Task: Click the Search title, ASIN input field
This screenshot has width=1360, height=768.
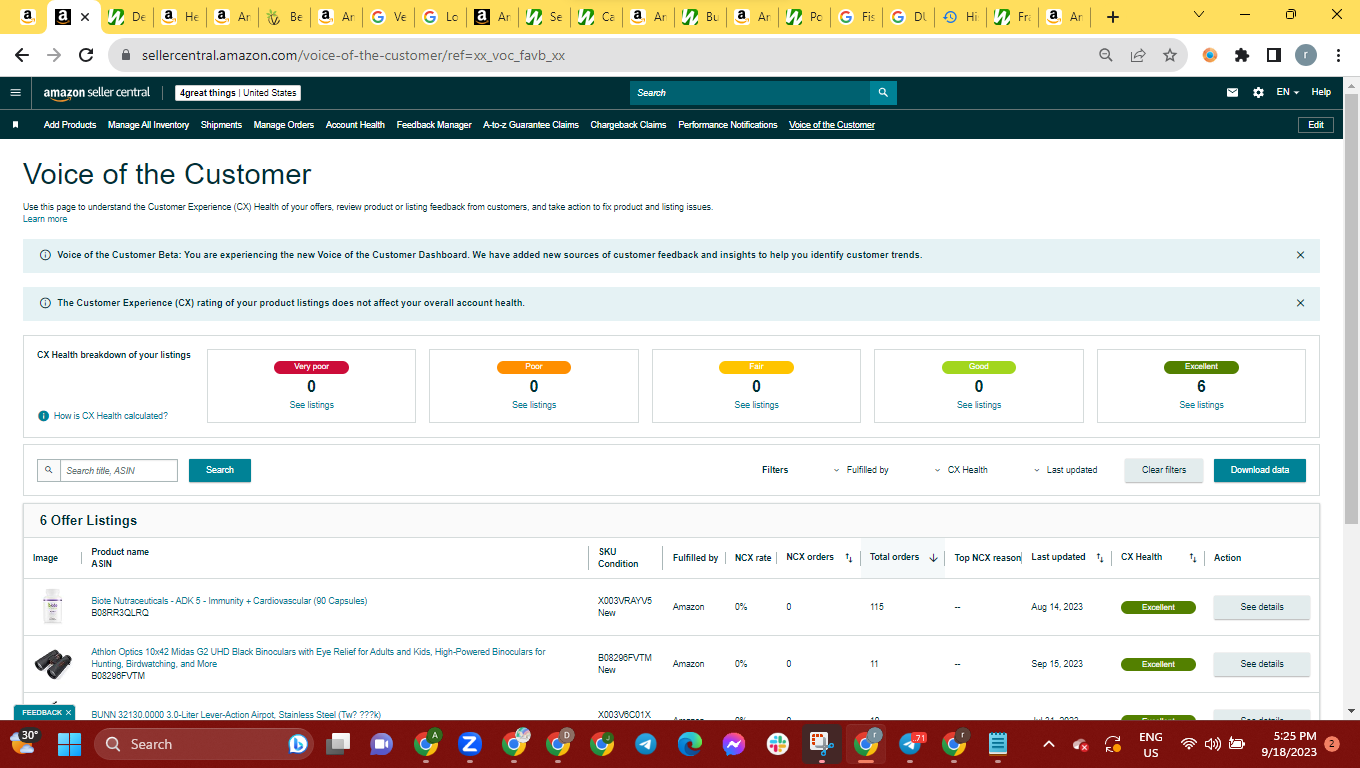Action: click(119, 470)
